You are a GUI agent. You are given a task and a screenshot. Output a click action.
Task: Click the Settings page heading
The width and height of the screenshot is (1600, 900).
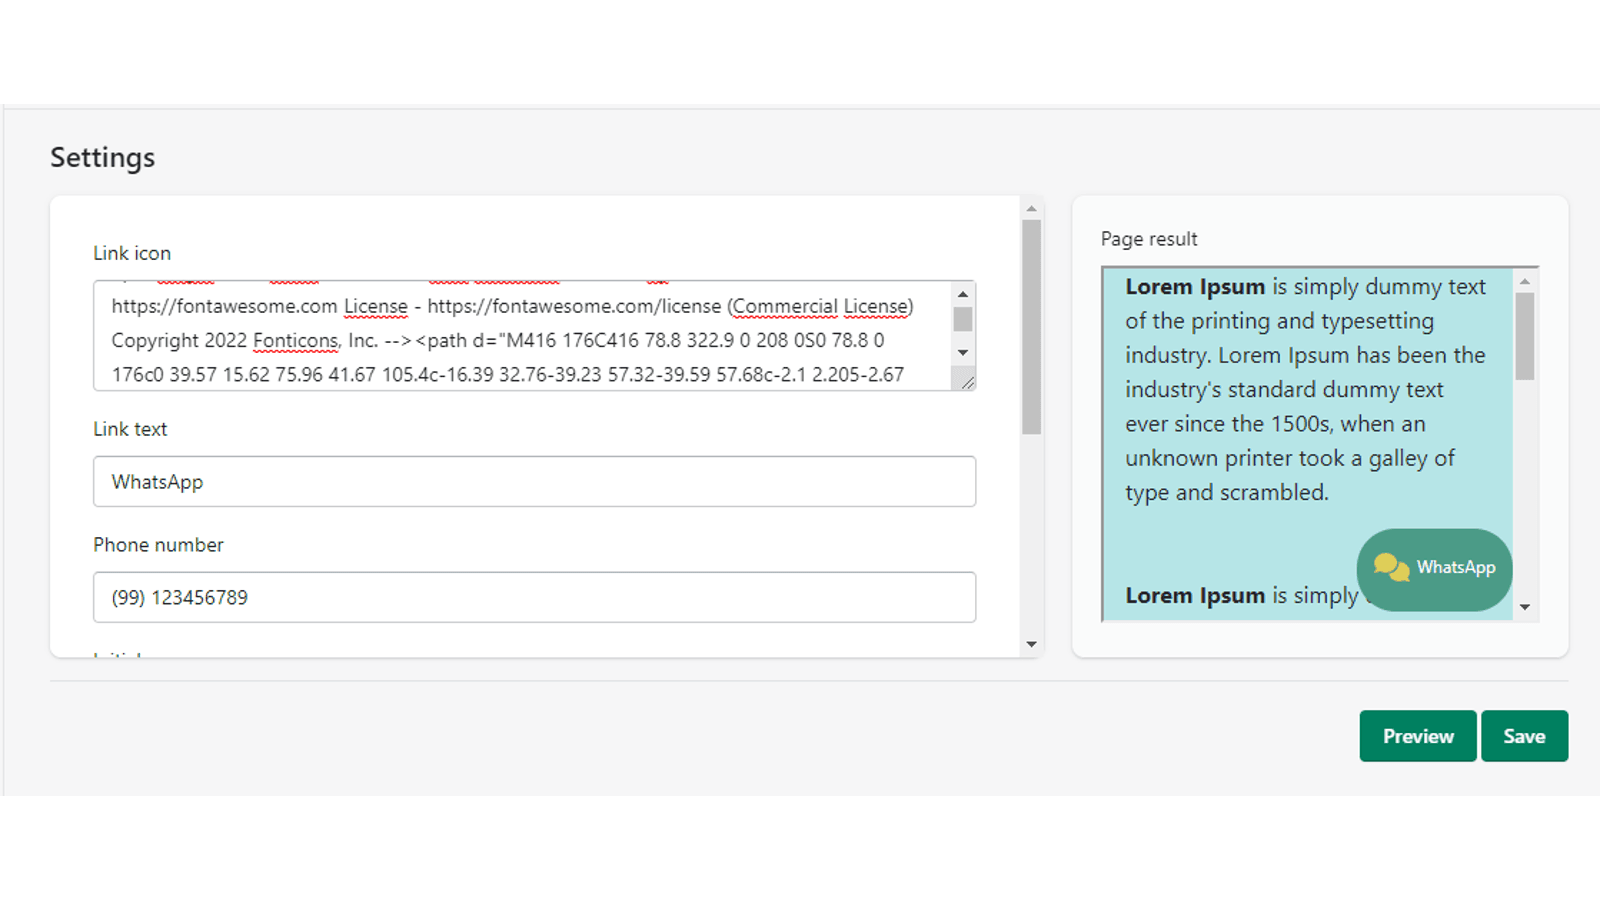(x=102, y=157)
